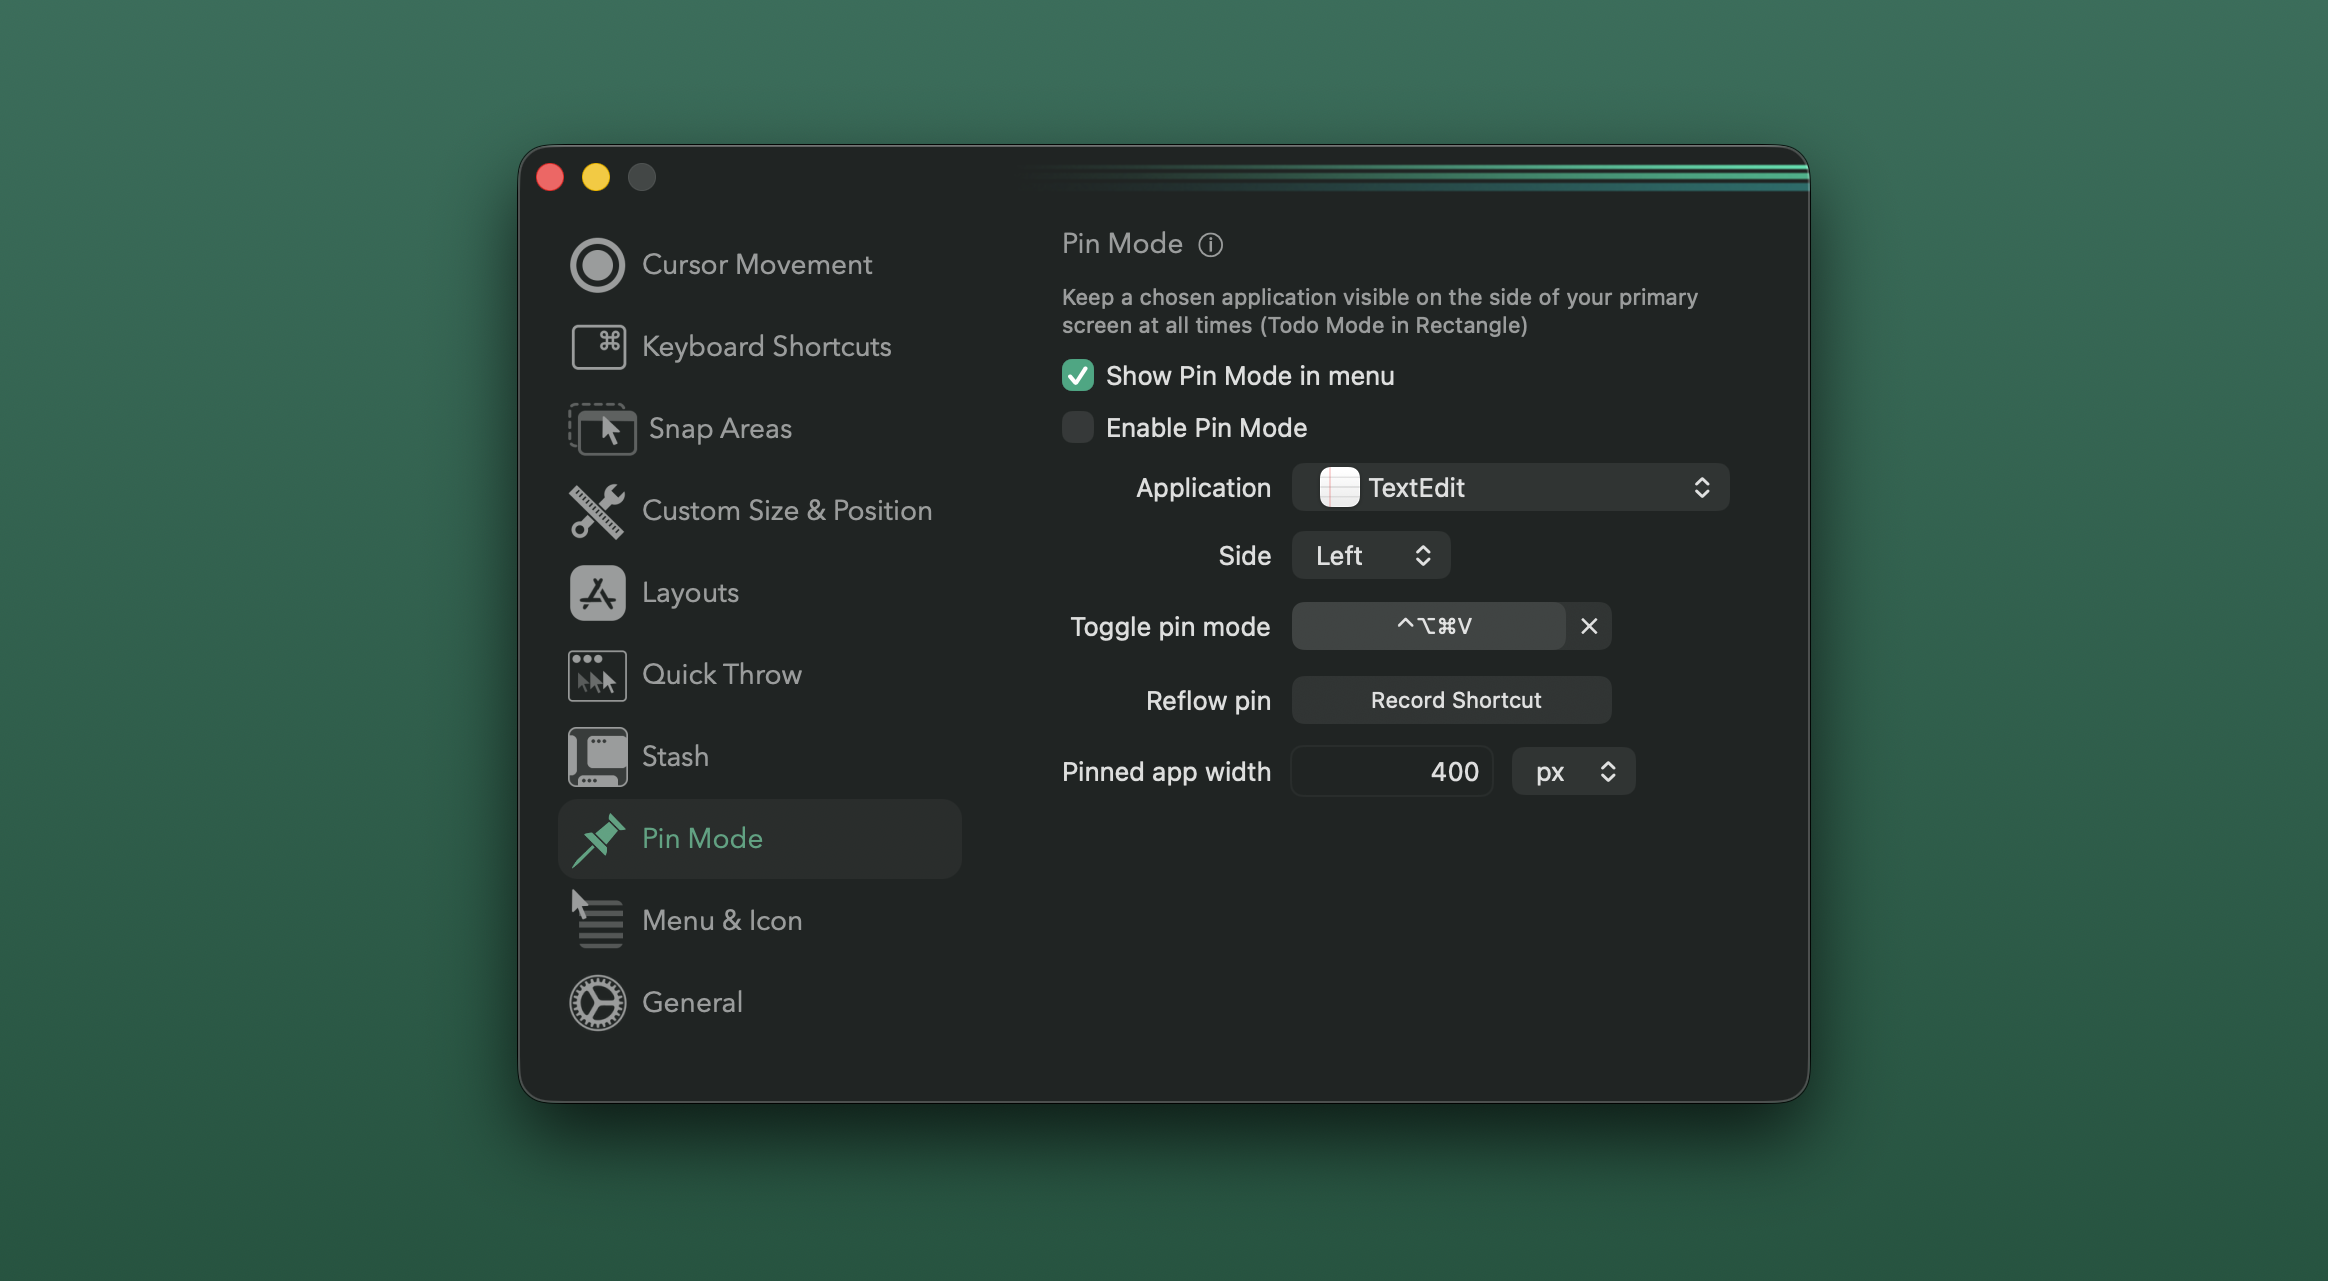Edit the Toggle pin mode shortcut field

coord(1428,626)
